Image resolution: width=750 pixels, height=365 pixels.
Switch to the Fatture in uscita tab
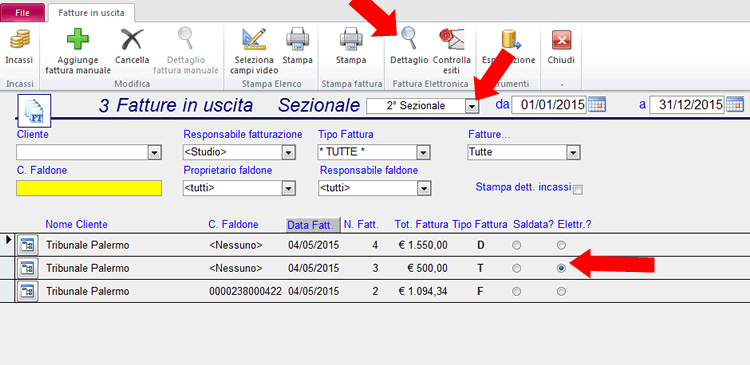[x=91, y=13]
